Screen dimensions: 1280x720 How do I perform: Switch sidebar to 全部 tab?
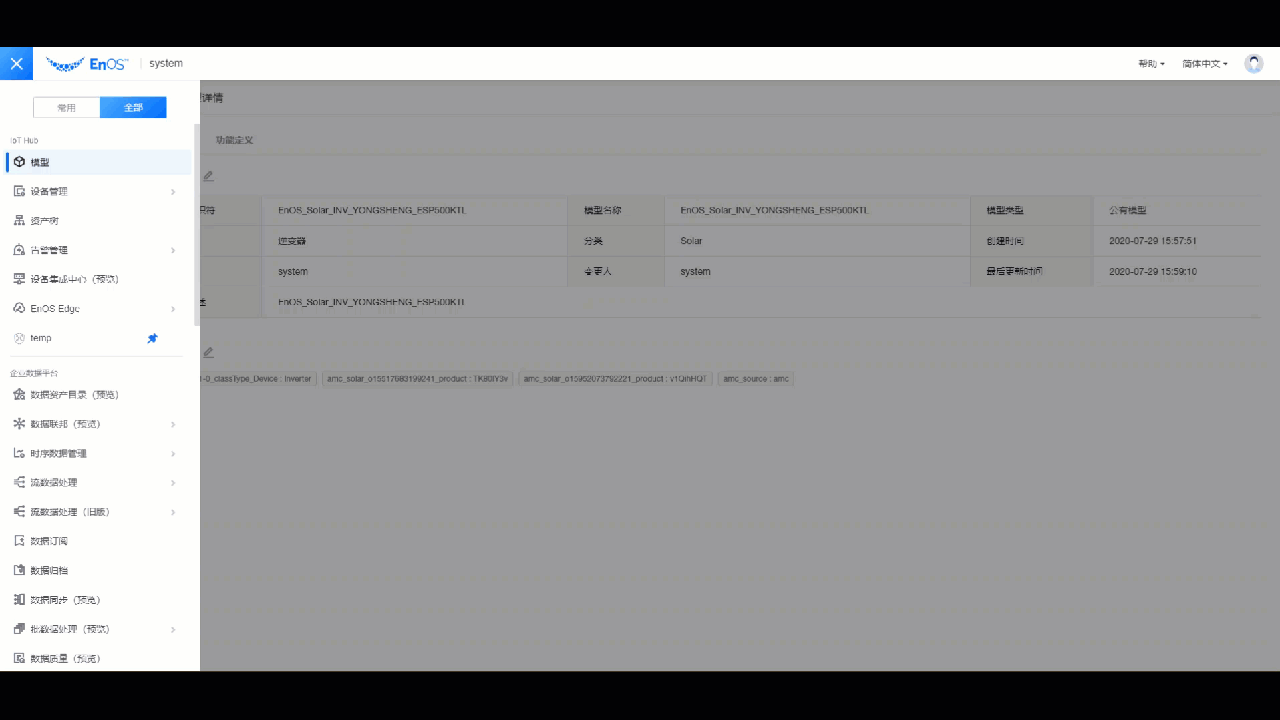(x=133, y=107)
